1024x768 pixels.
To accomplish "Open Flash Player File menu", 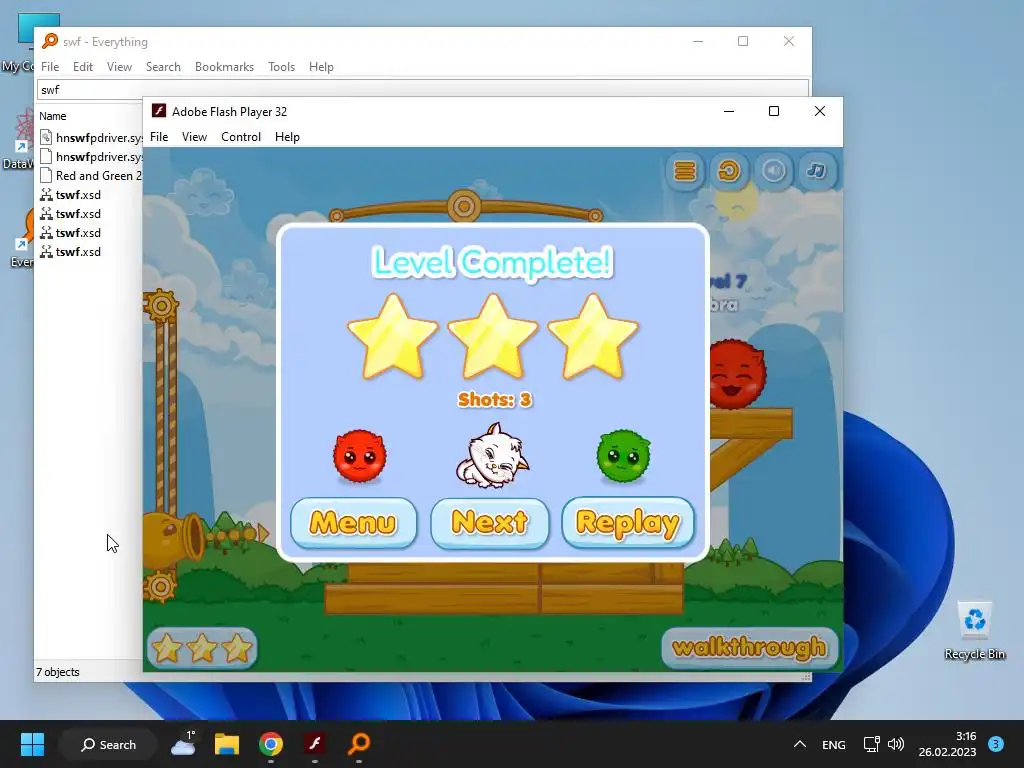I will point(159,137).
